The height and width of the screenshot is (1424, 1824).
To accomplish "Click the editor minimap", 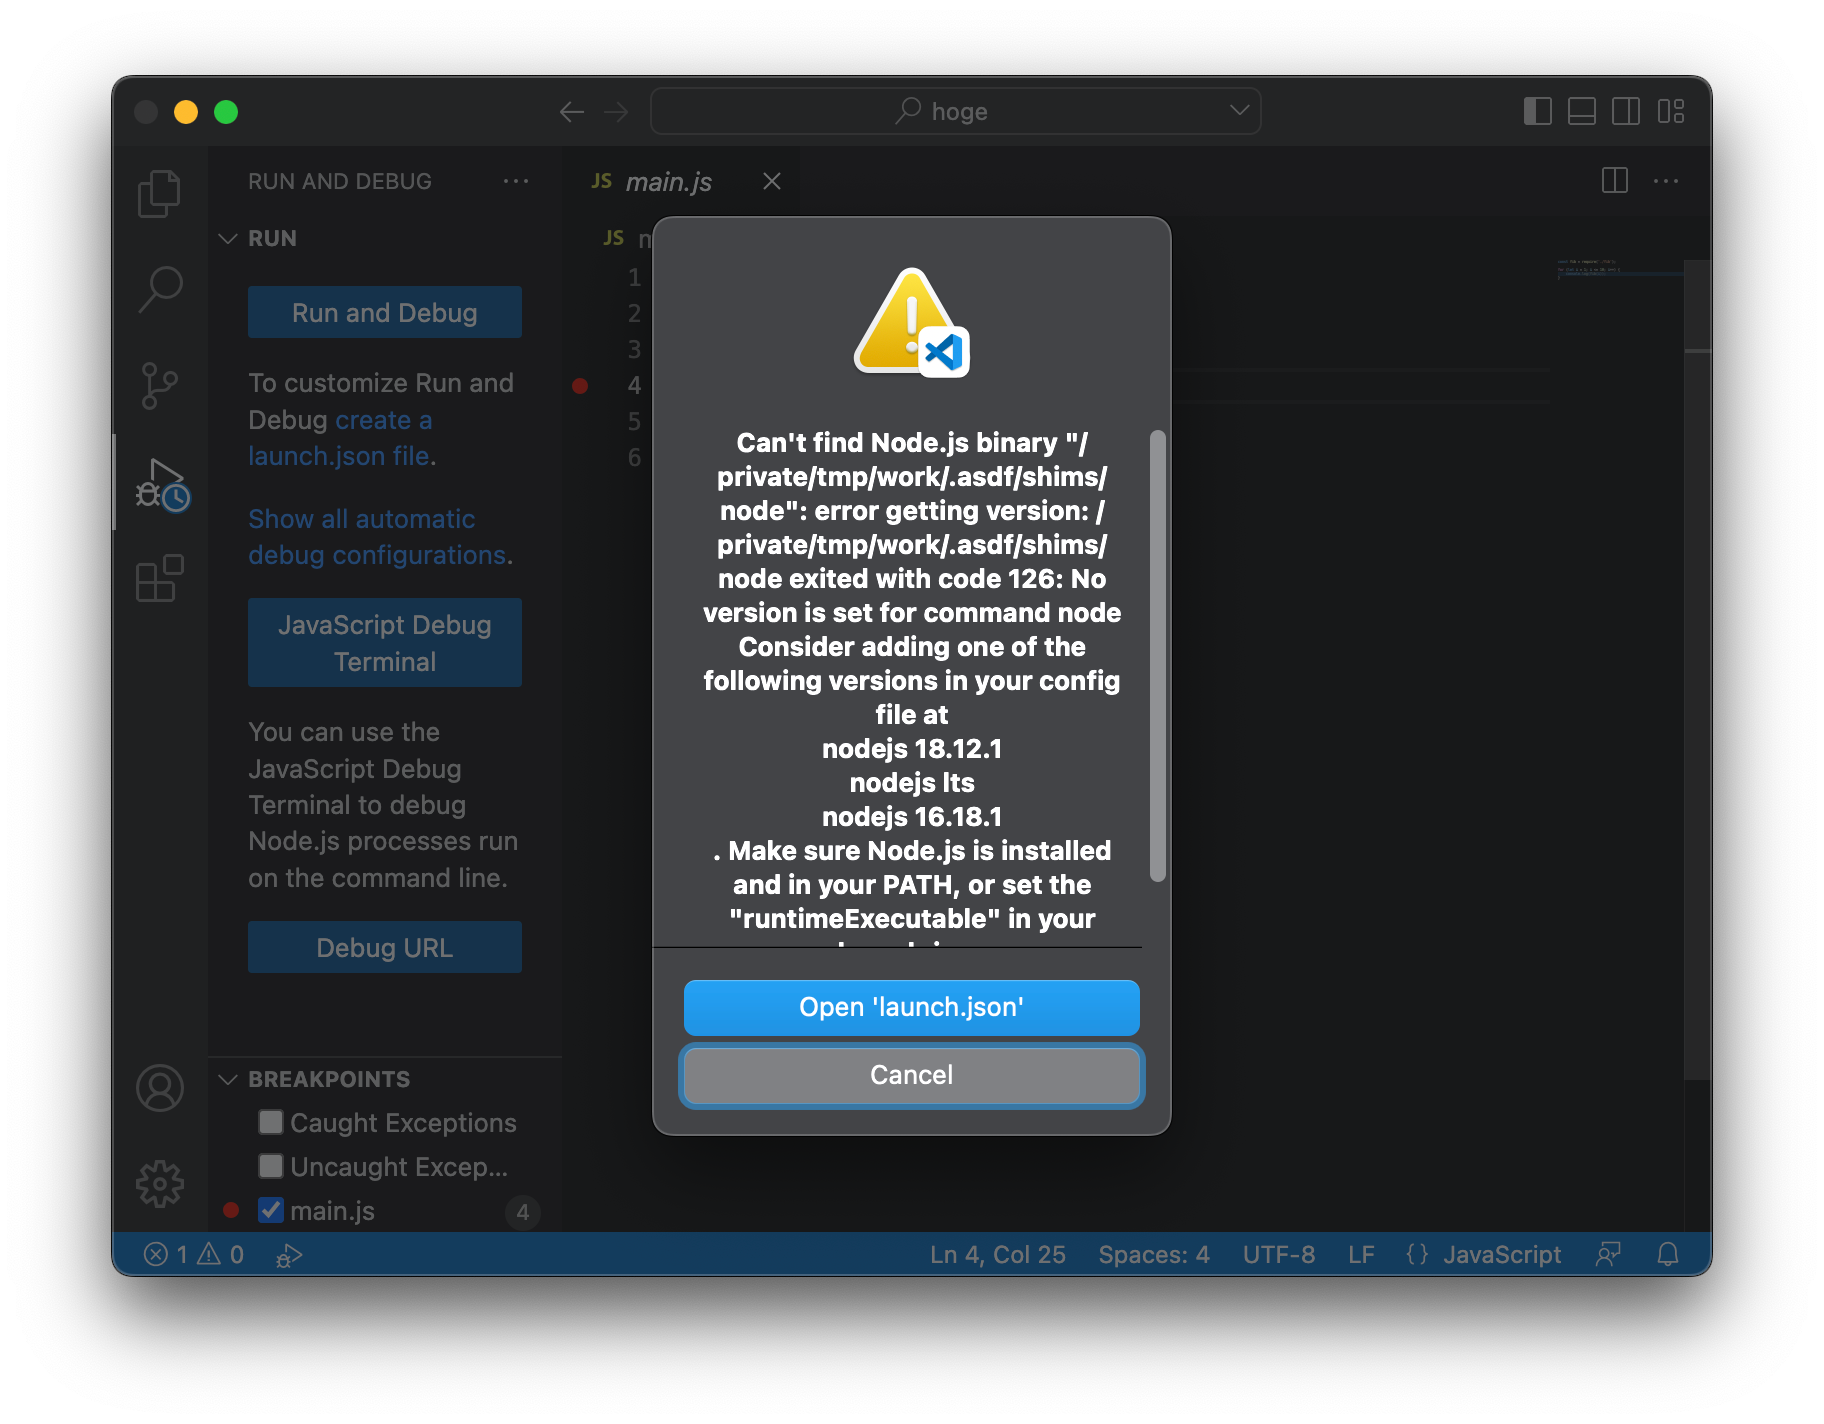I will [1619, 268].
